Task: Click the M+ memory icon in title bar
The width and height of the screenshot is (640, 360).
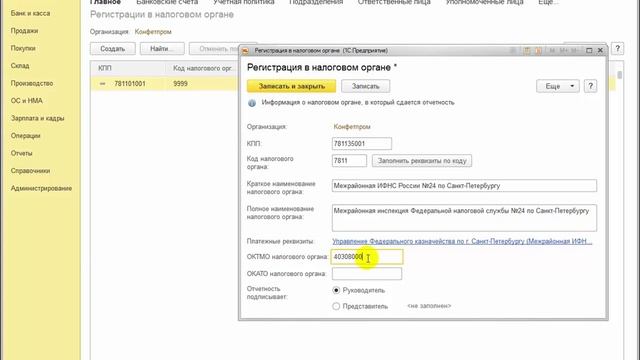Action: [564, 51]
